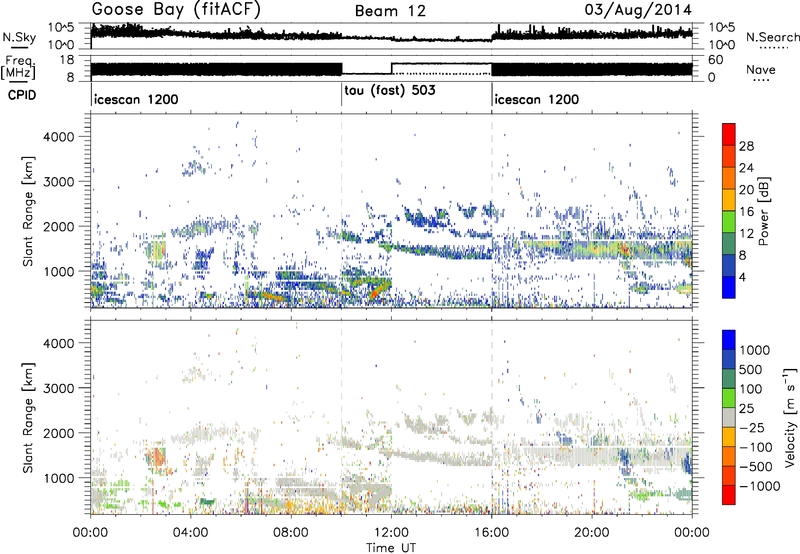800x554 pixels.
Task: Click the '4000' range tick in power panel
Action: [x=58, y=137]
